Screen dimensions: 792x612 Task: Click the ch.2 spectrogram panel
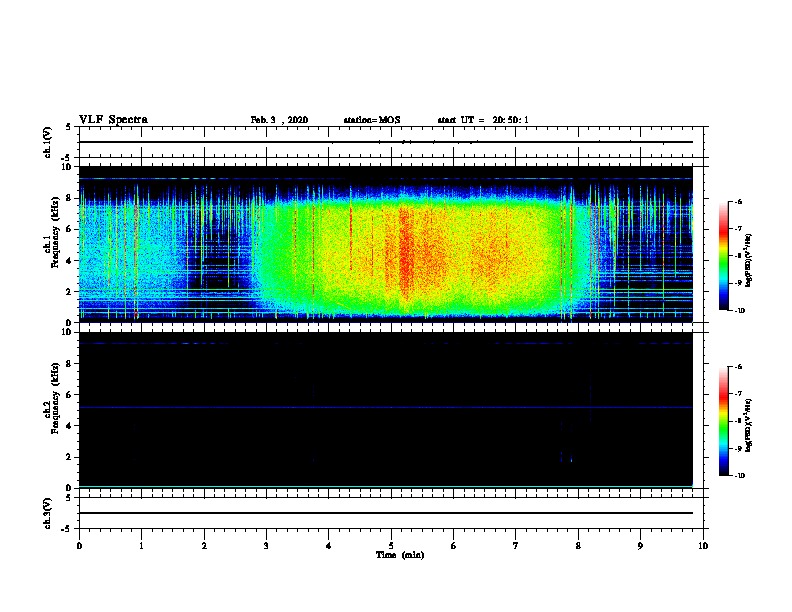[386, 410]
